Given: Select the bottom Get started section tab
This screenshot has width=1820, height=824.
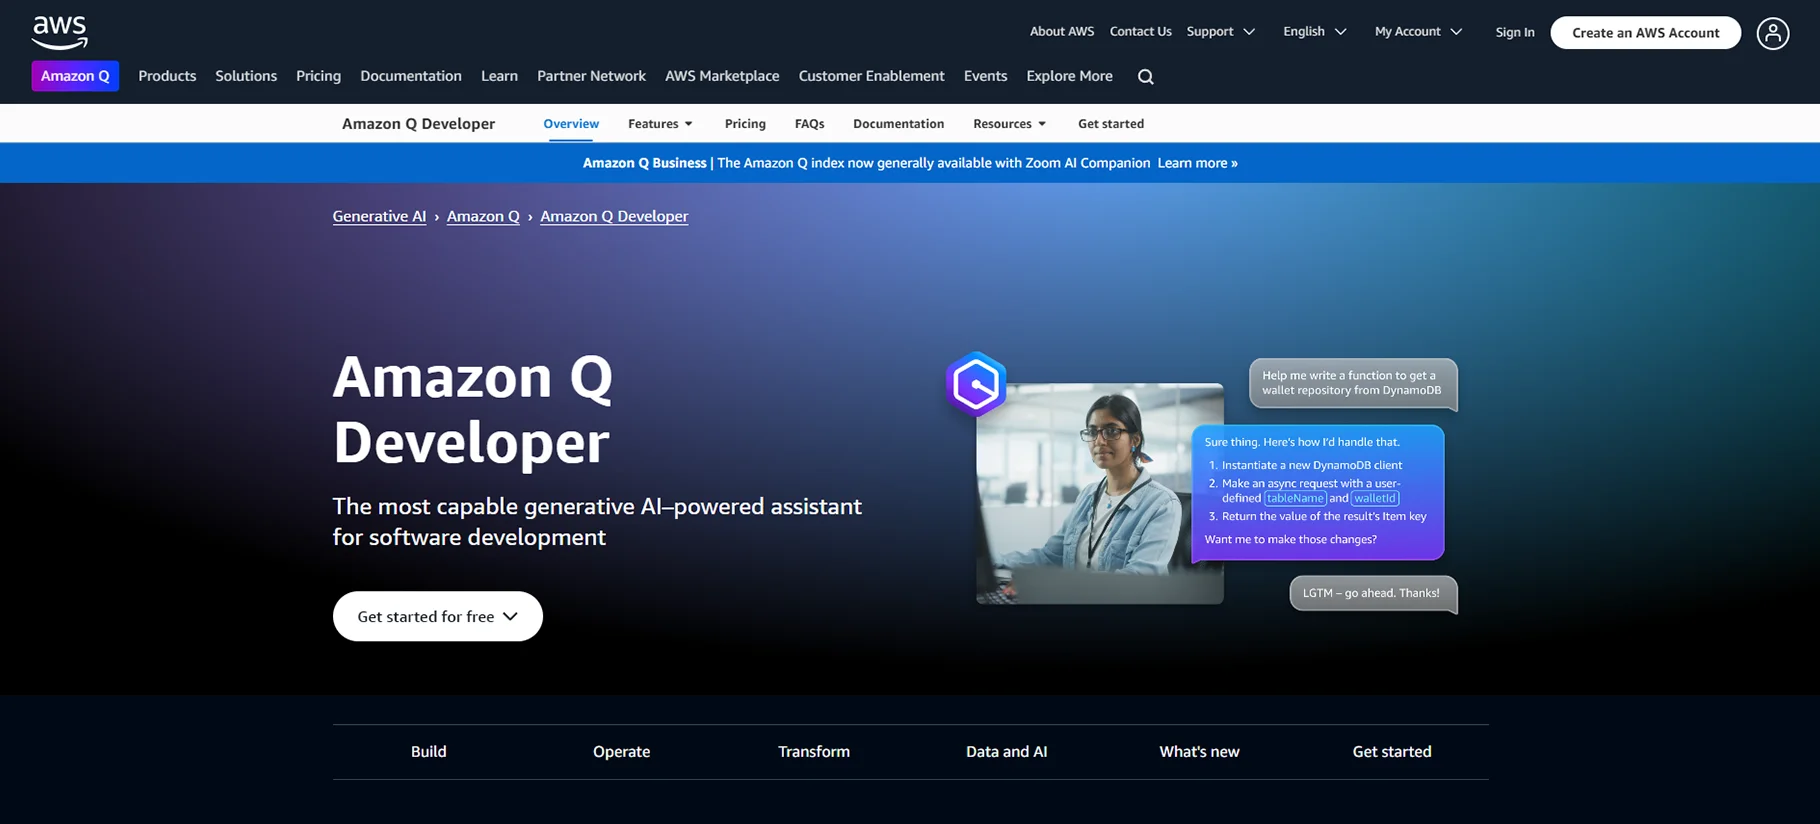Looking at the screenshot, I should coord(1392,752).
